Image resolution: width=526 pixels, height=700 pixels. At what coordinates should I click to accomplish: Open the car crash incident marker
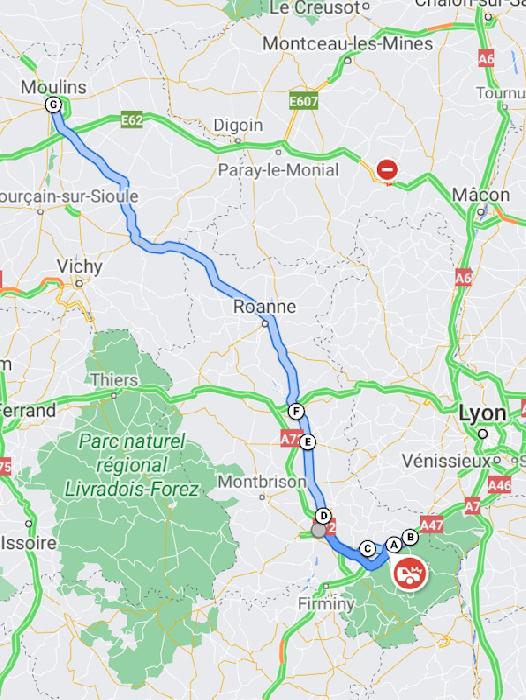coord(409,574)
